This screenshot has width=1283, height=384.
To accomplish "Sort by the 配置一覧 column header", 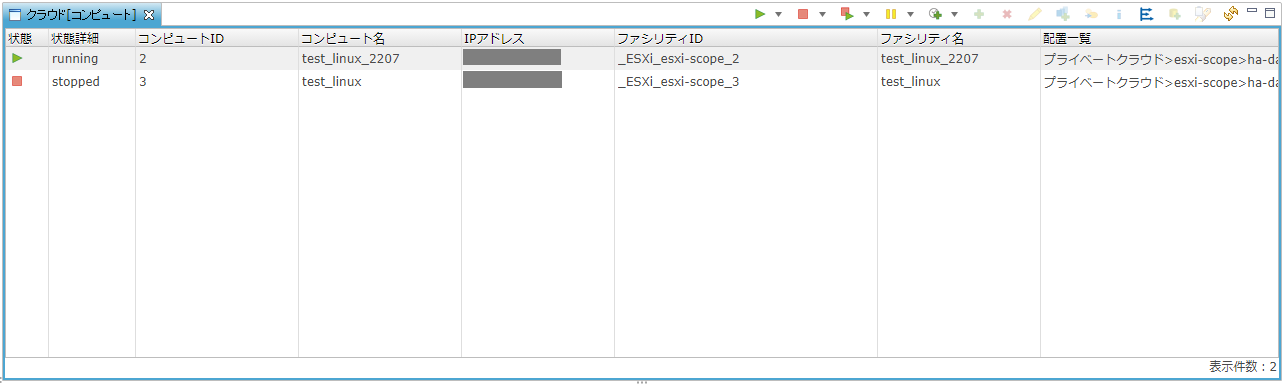I will coord(1160,38).
